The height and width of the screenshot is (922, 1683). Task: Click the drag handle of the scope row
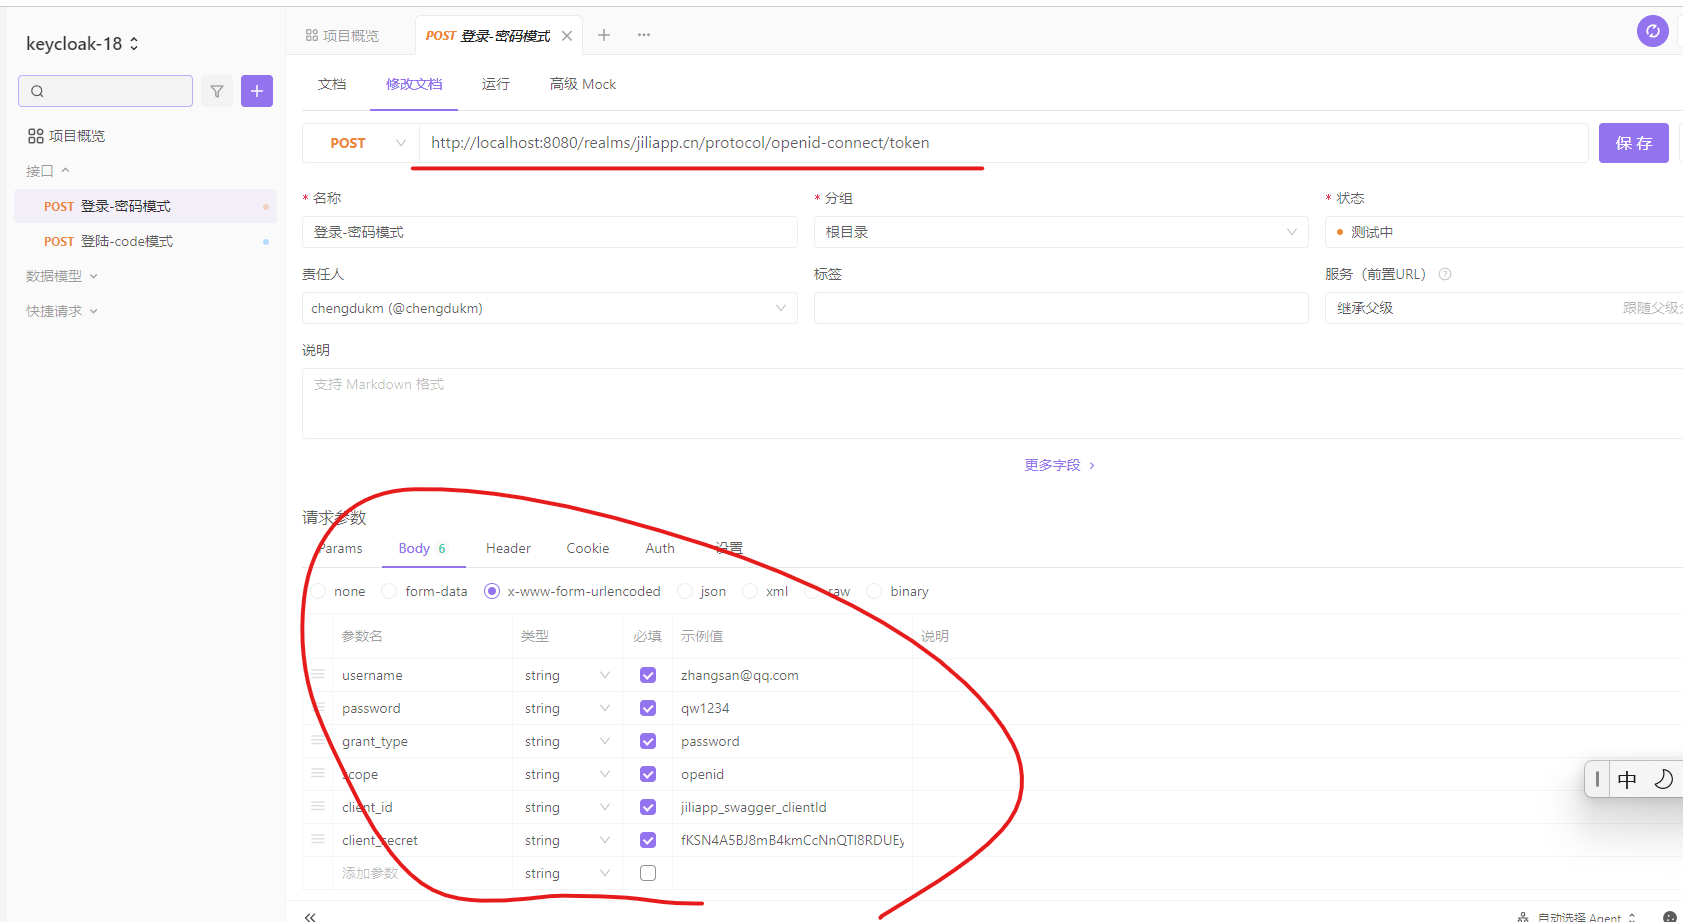(x=318, y=774)
